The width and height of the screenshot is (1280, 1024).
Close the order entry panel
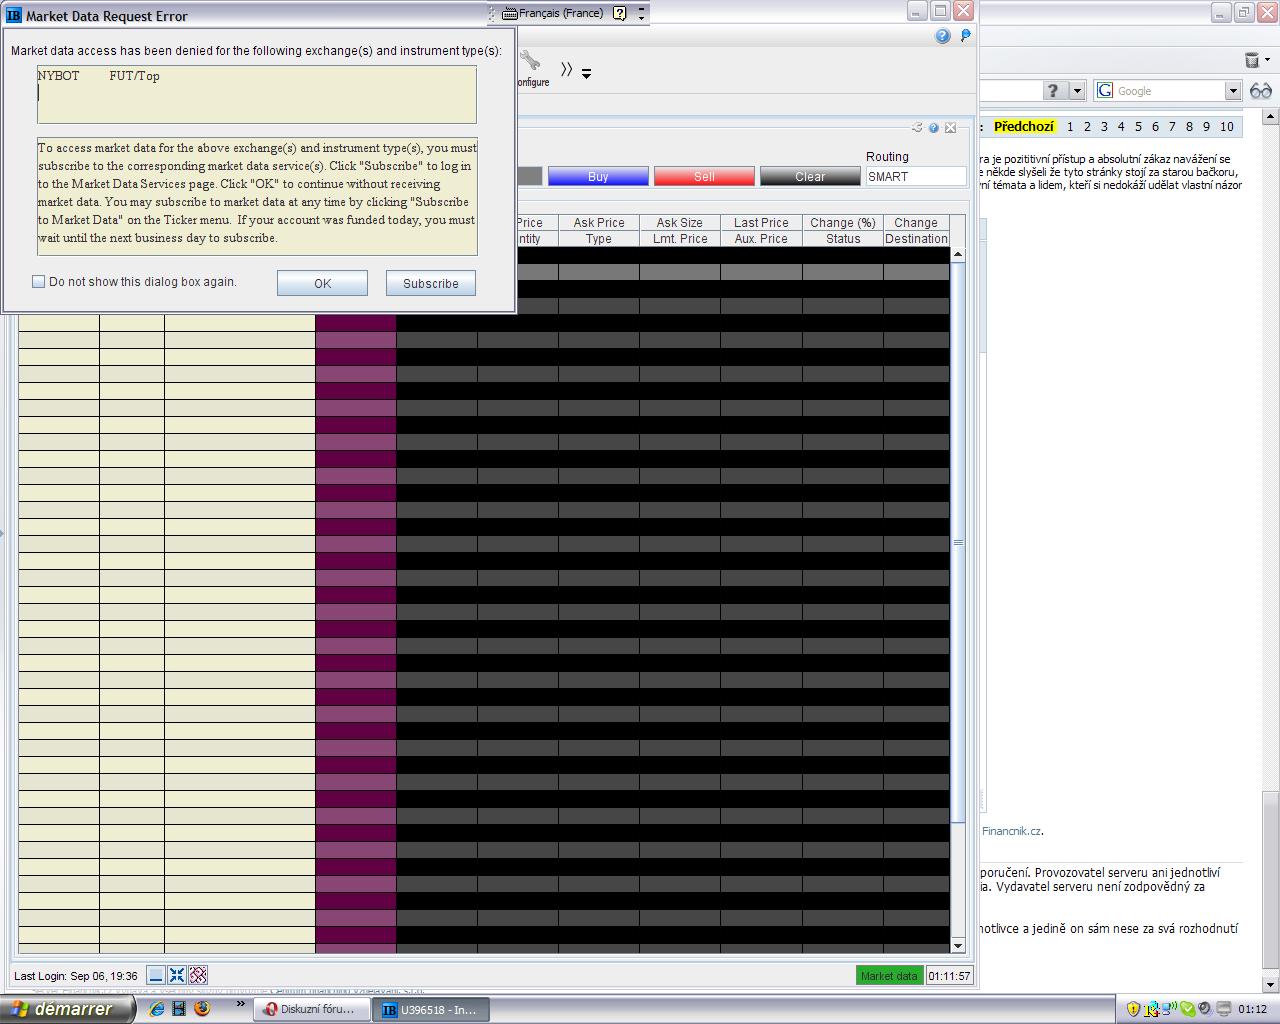coord(950,128)
